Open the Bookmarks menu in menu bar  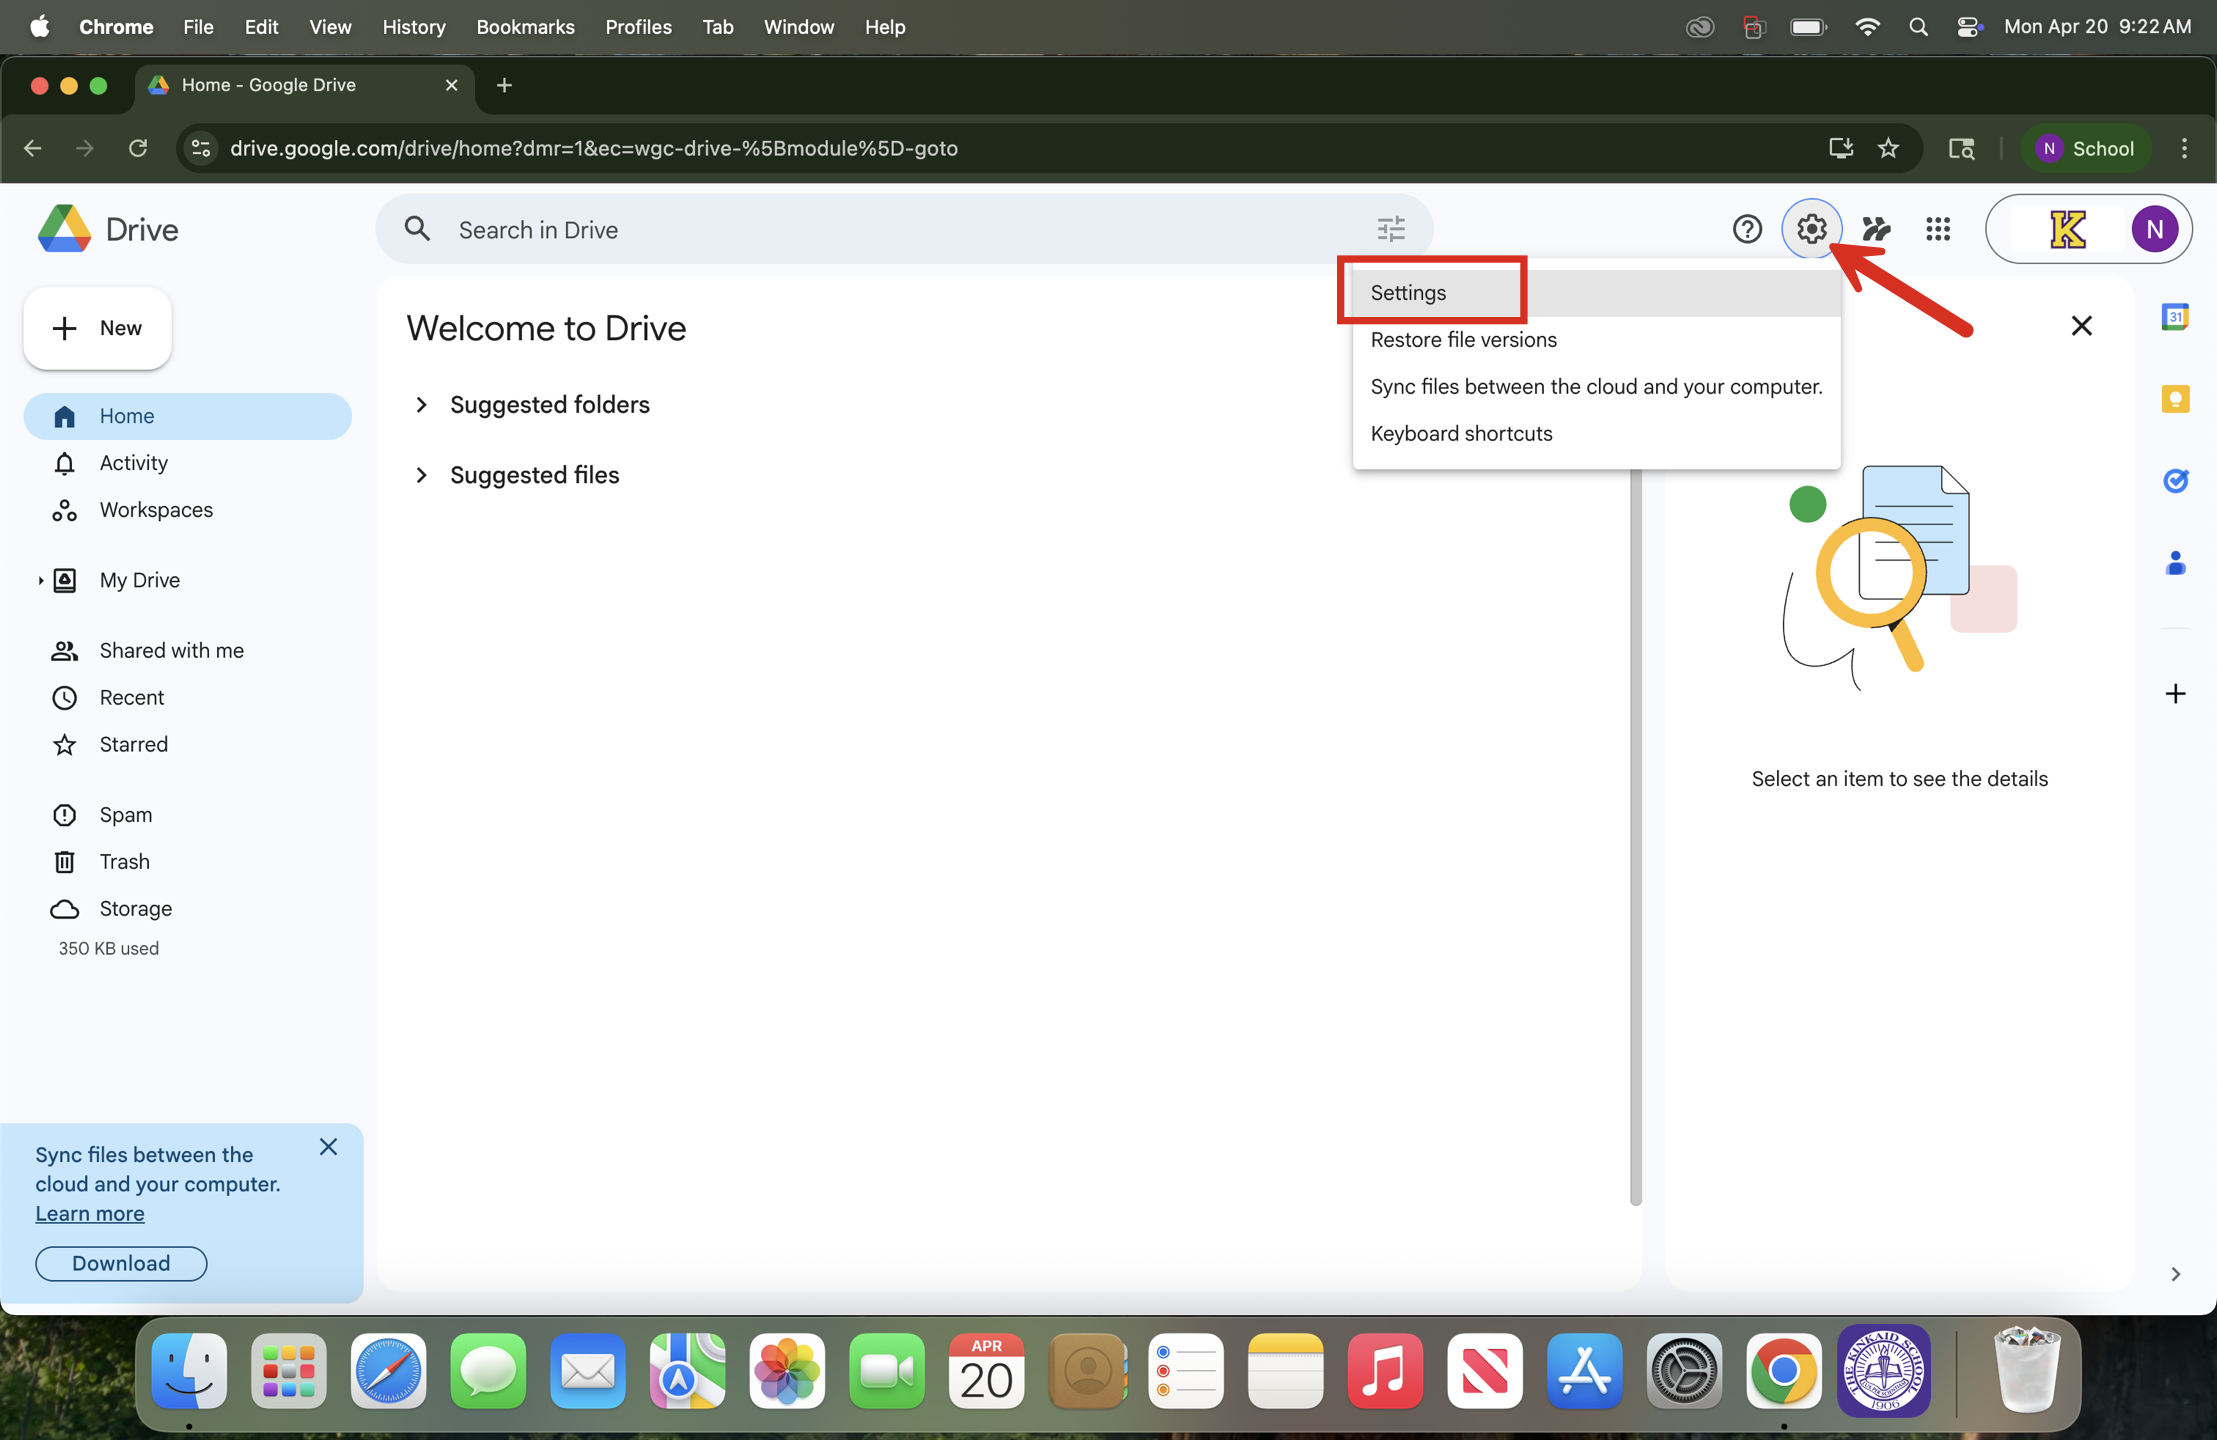[525, 27]
